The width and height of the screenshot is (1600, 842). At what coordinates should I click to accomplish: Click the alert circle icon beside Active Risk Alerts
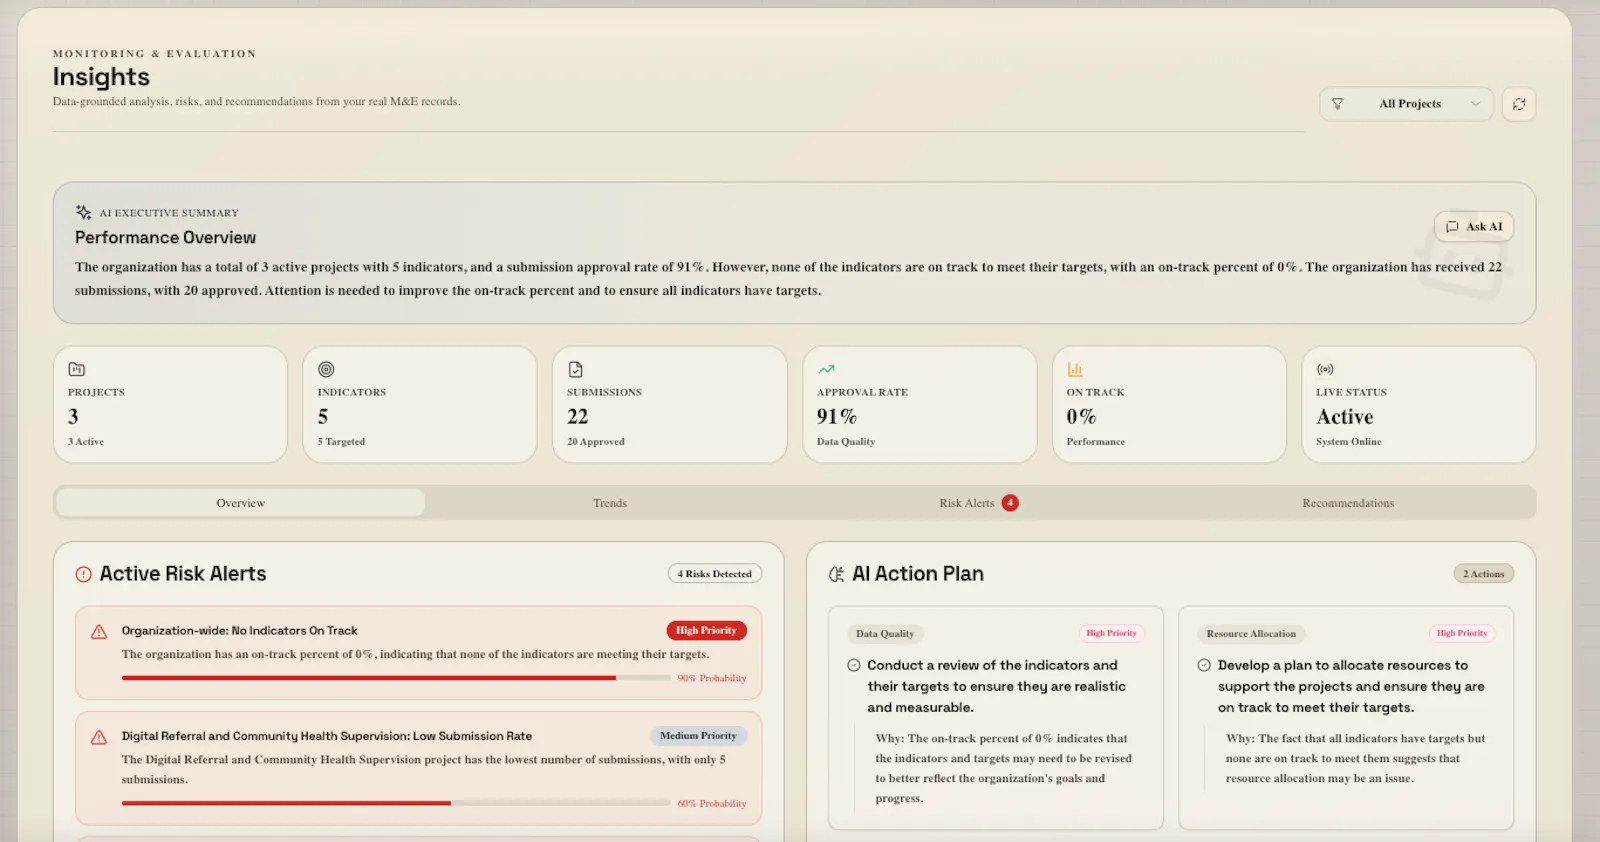84,574
